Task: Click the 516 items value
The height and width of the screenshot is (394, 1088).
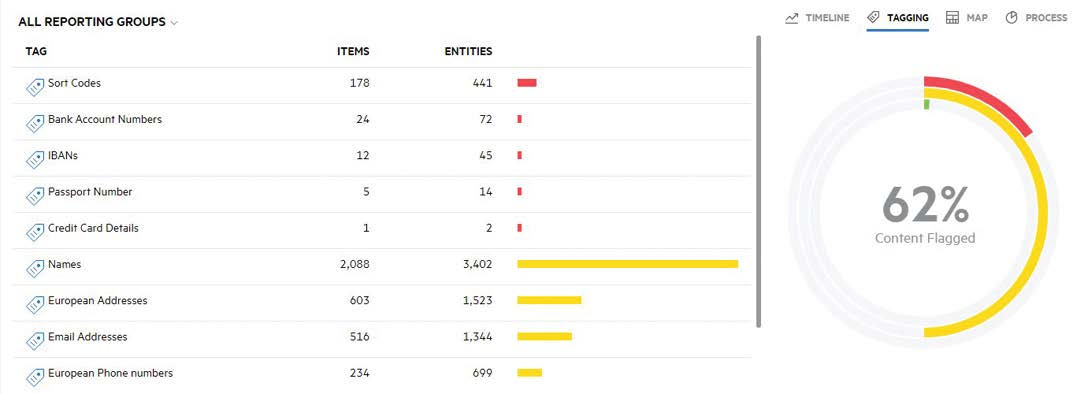Action: click(x=359, y=336)
